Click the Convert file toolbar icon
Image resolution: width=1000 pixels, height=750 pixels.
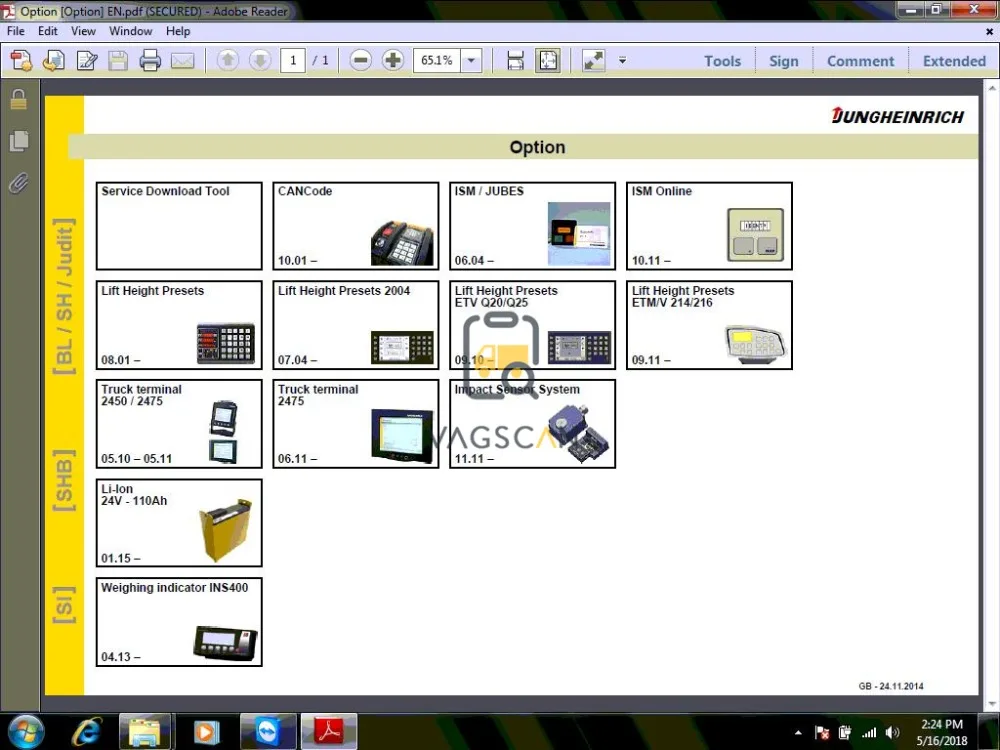click(x=54, y=61)
